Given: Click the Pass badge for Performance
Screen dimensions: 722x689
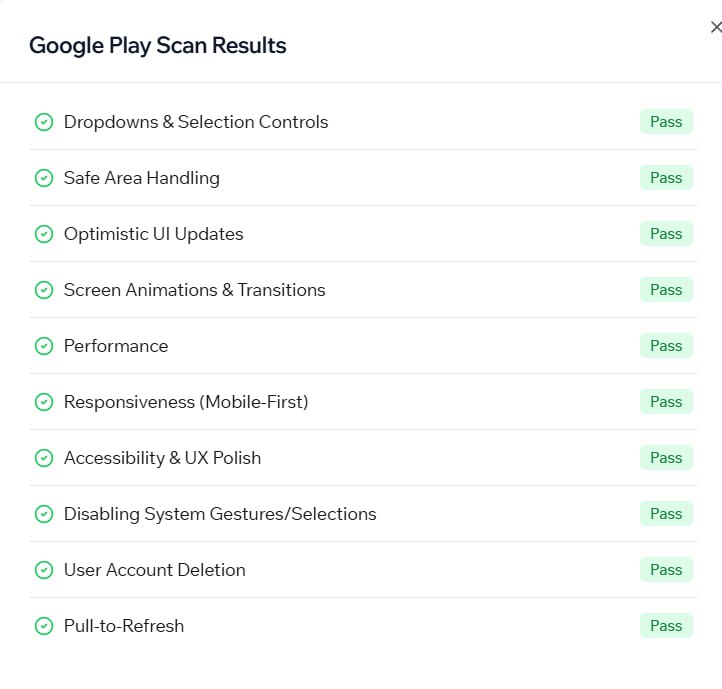Looking at the screenshot, I should point(666,346).
